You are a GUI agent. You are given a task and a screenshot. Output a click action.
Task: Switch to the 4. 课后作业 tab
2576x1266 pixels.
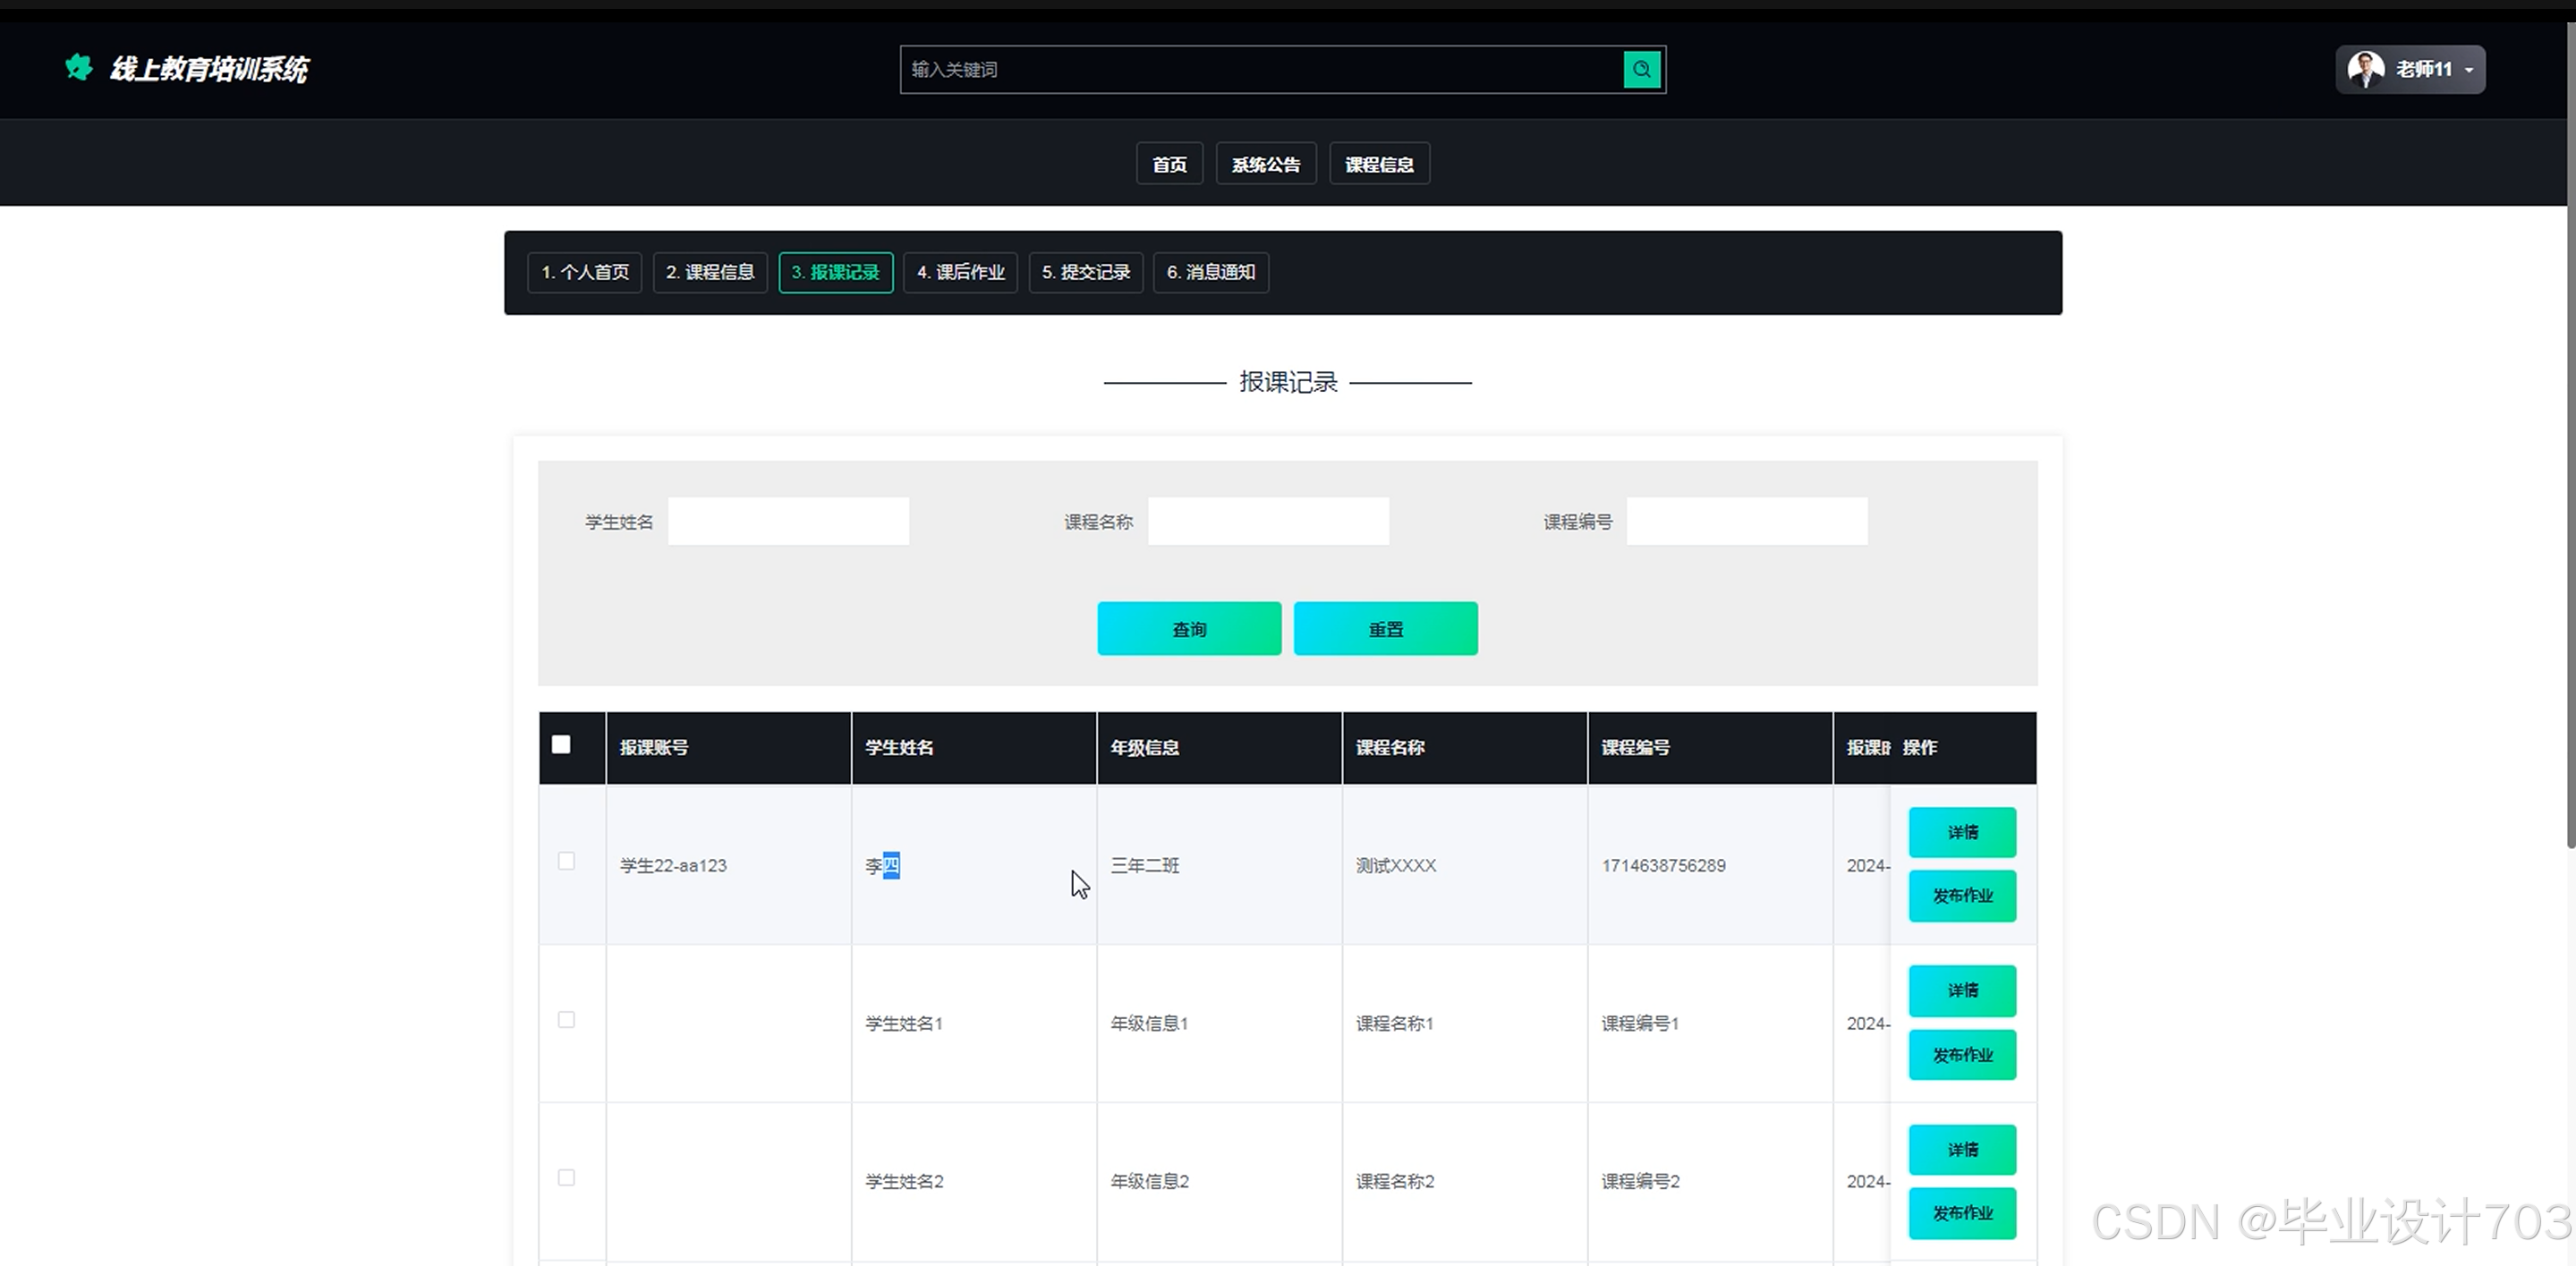(960, 272)
